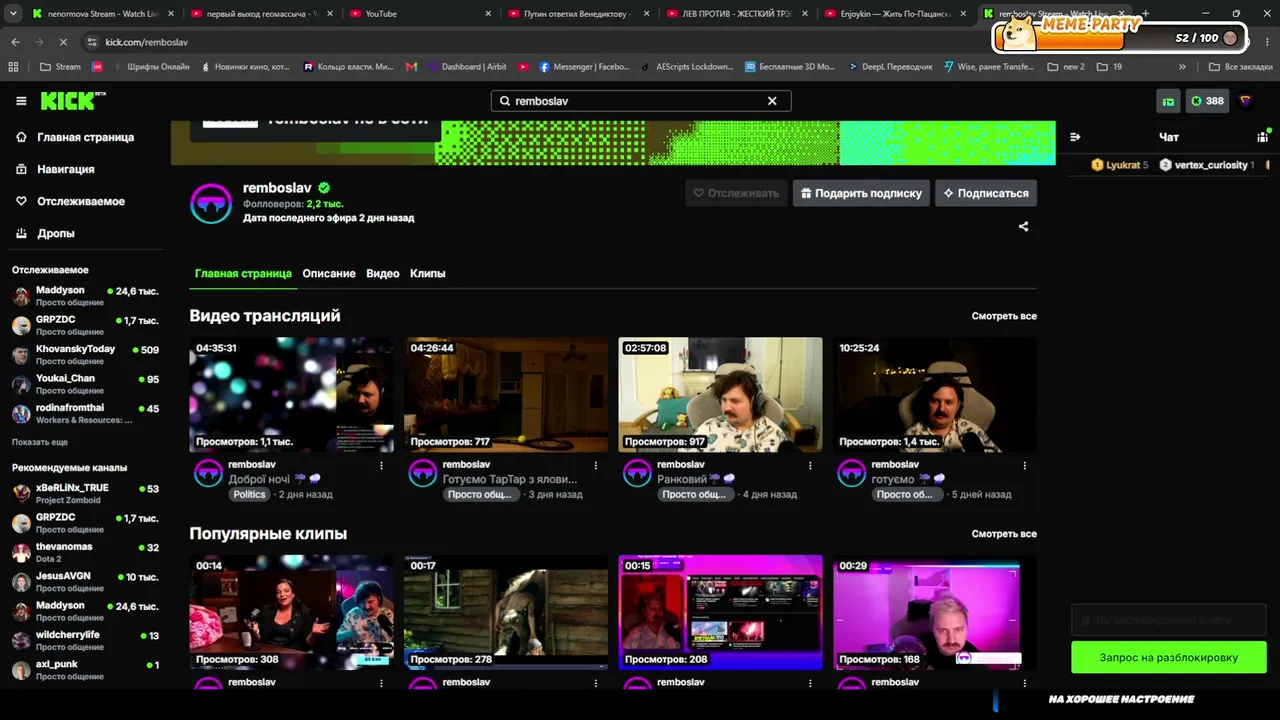Click chat leaderboard user Lyukrat
Image resolution: width=1280 pixels, height=720 pixels.
(1120, 165)
